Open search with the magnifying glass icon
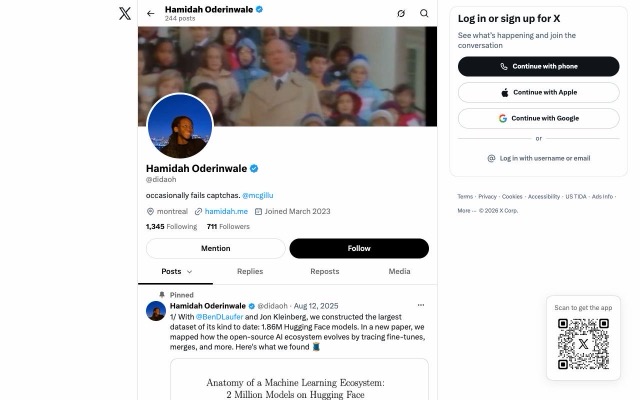640x400 pixels. pos(424,13)
